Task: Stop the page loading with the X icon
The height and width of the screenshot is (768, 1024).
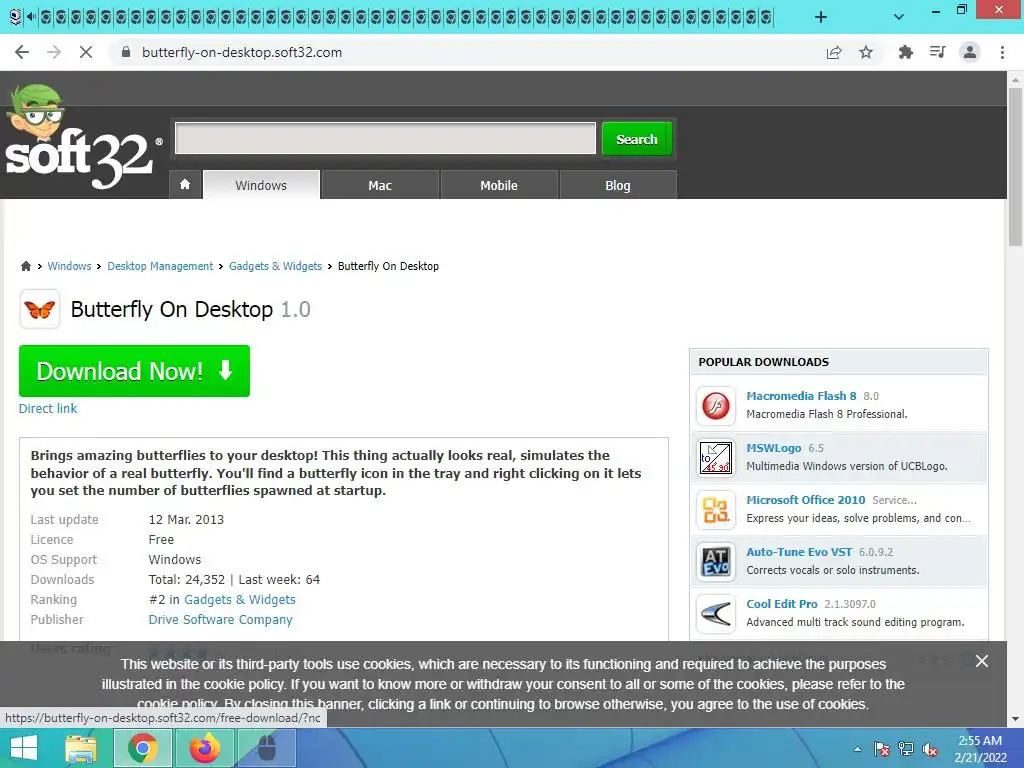Action: click(86, 52)
